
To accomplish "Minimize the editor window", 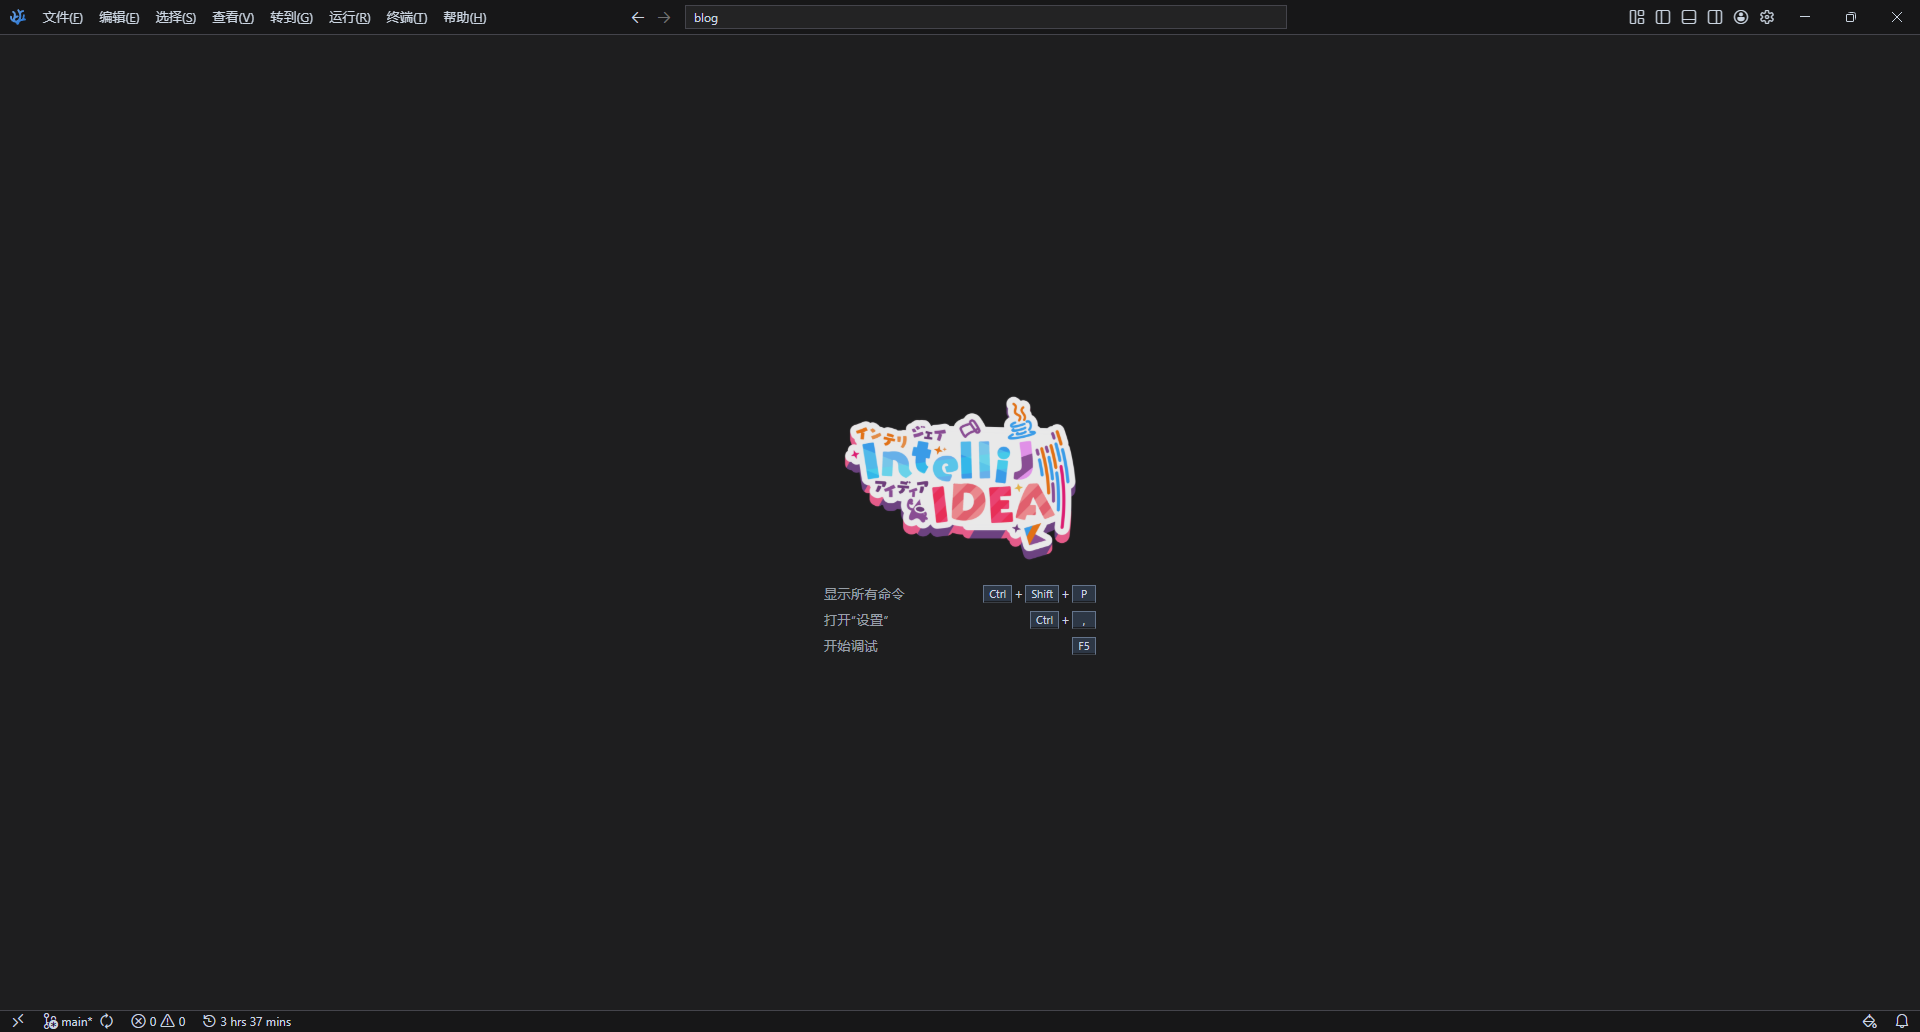I will [1805, 17].
